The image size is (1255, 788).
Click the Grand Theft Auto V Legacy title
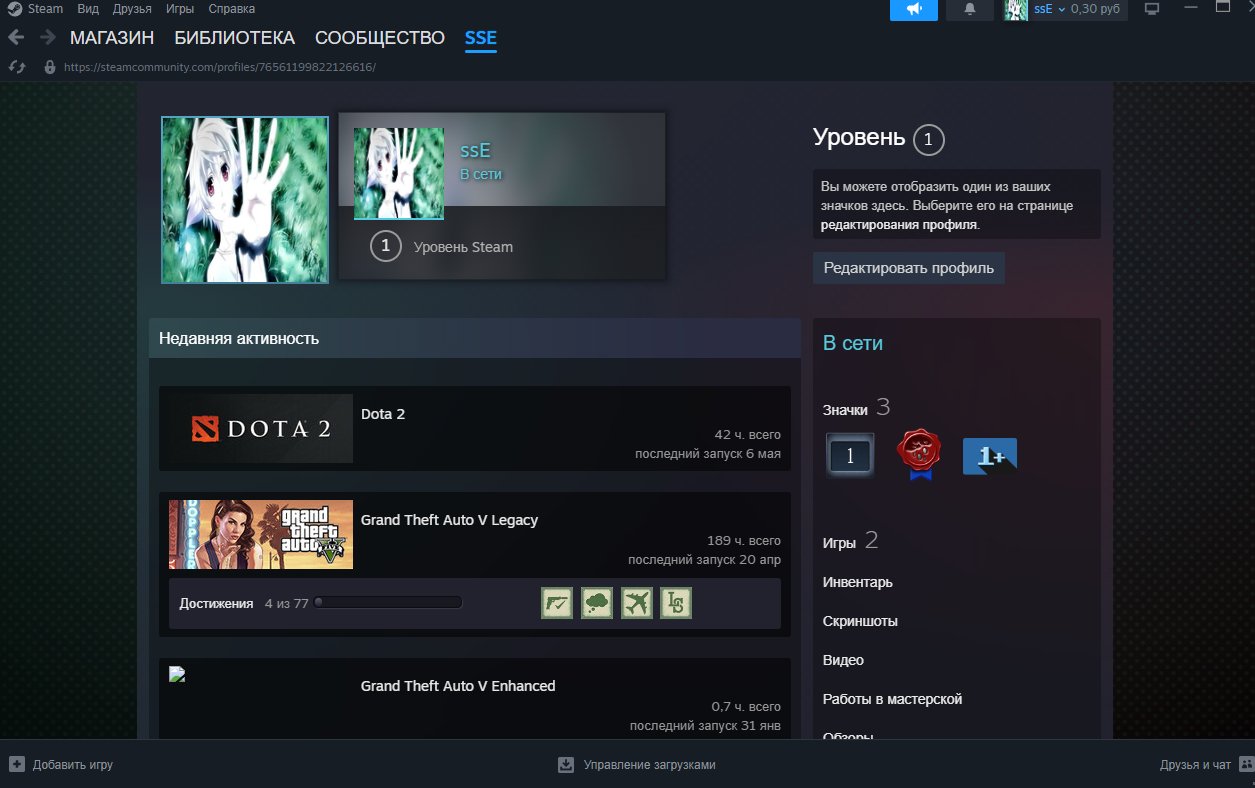(x=449, y=520)
